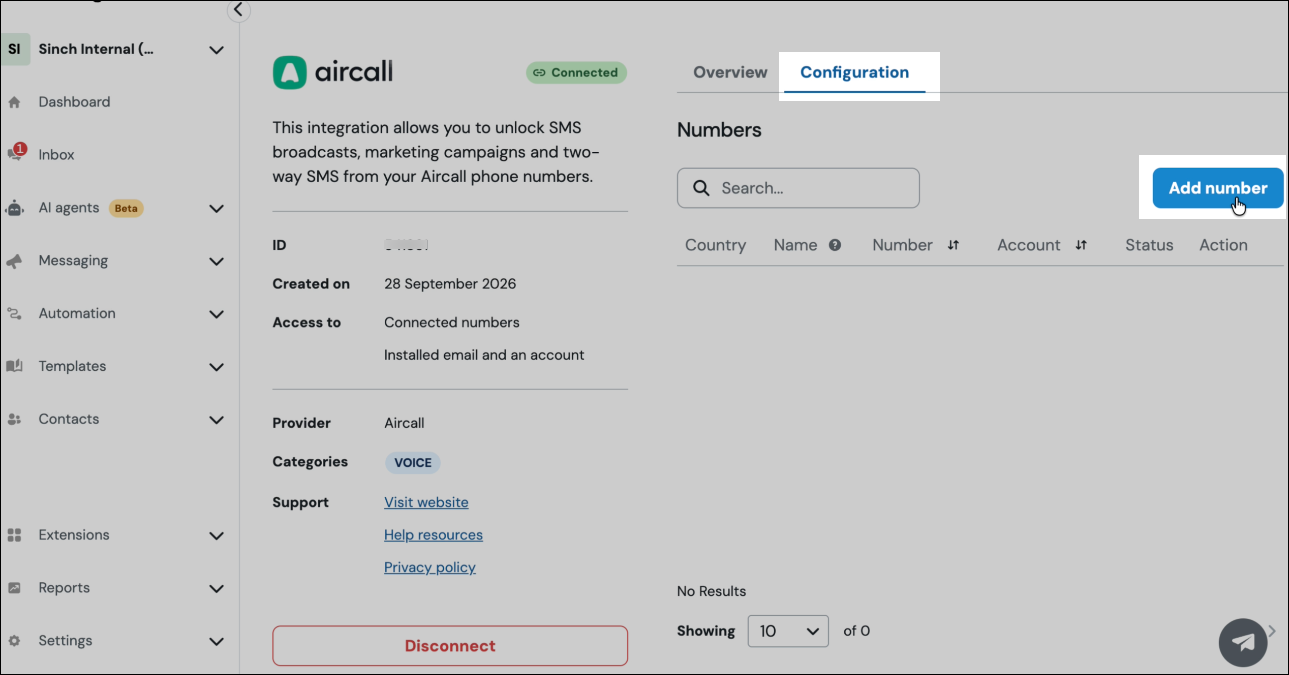
Task: Click the Messaging megaphone icon
Action: tap(14, 261)
